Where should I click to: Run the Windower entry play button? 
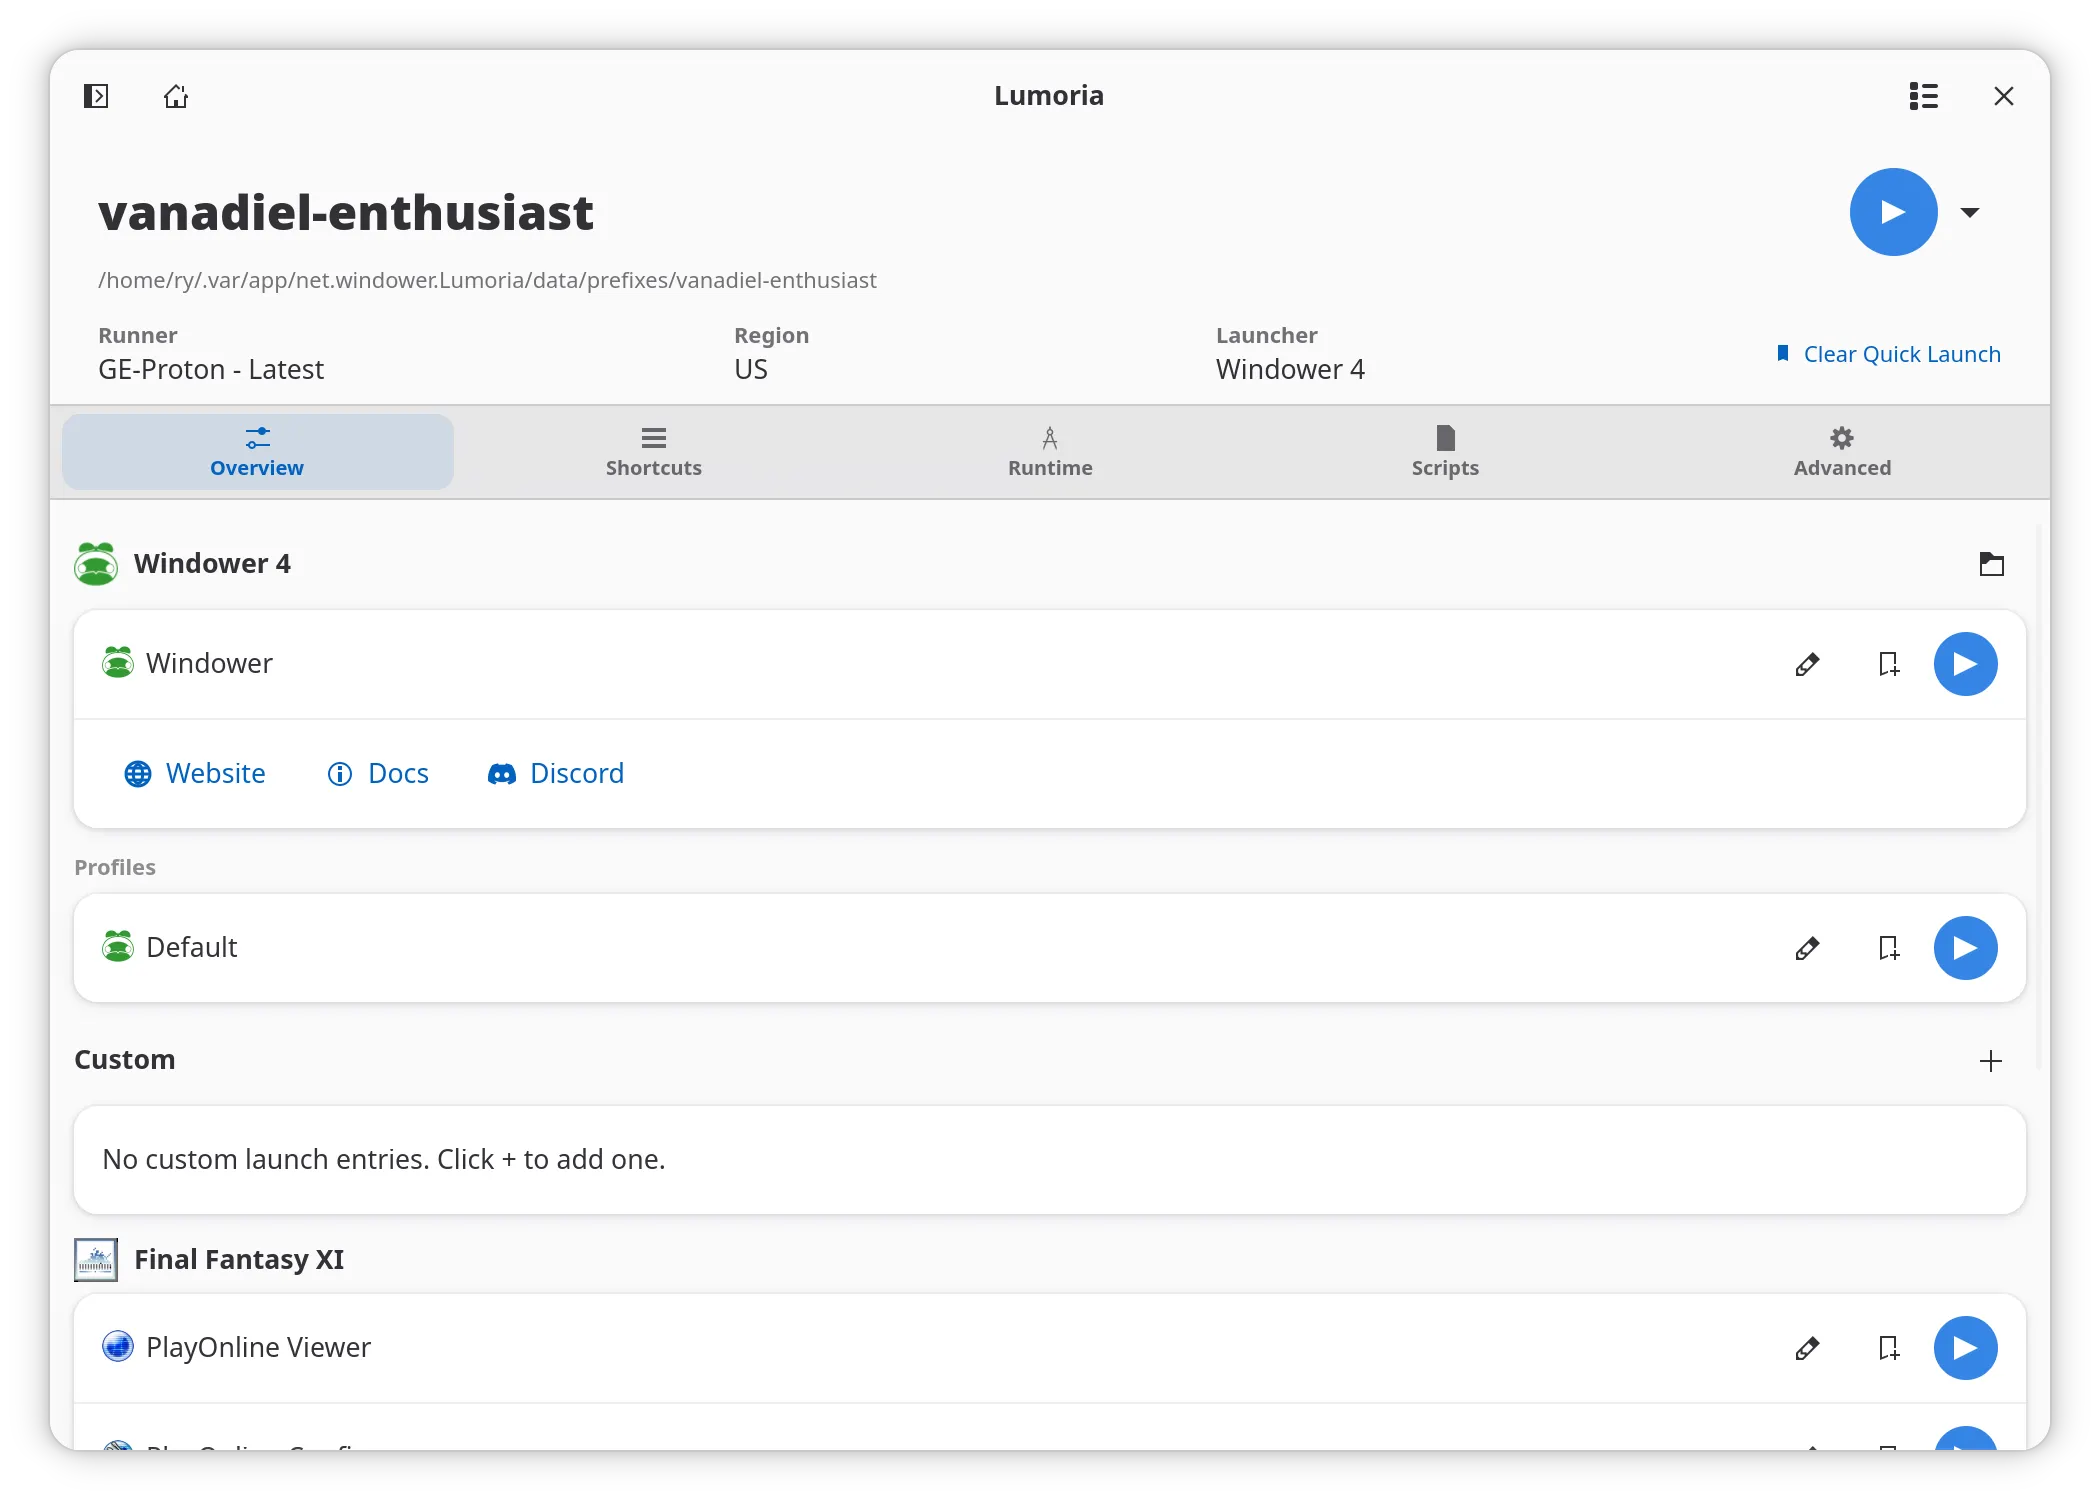point(1965,664)
